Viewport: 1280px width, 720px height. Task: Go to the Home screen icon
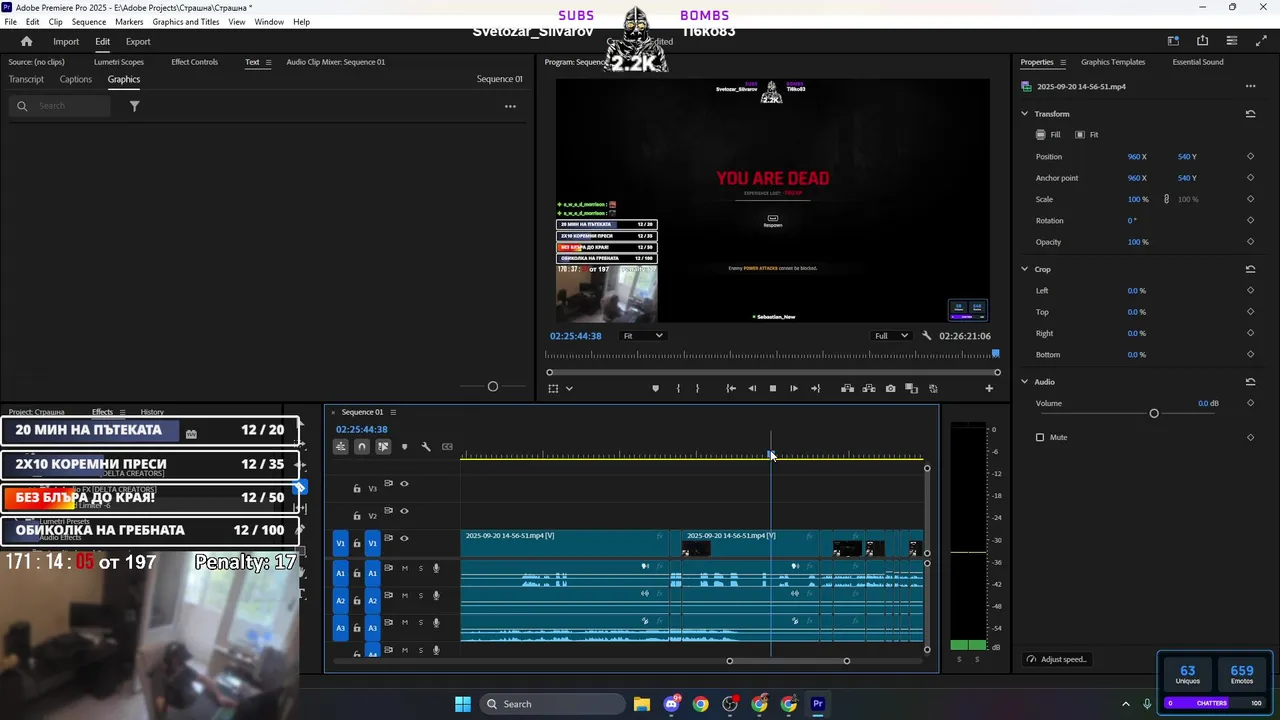coord(26,41)
